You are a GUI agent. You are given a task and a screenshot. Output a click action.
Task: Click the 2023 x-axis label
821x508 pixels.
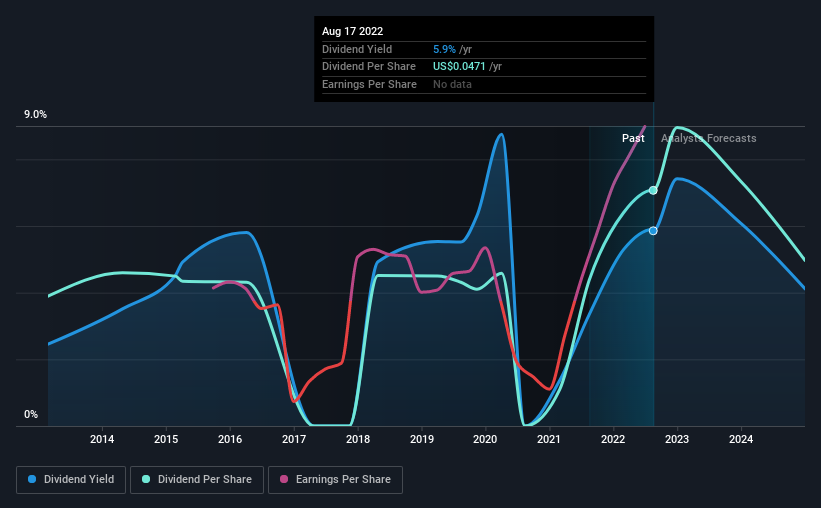click(x=677, y=439)
